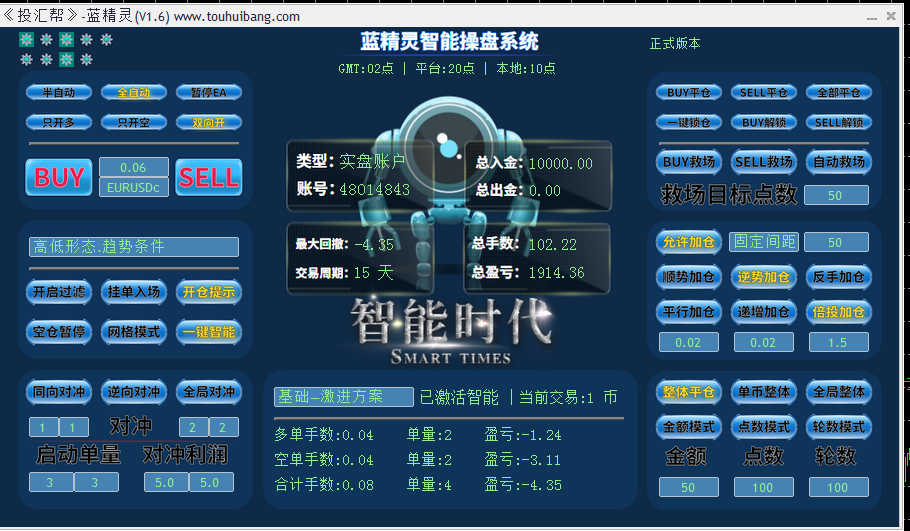Switch to 半自动 semi-auto mode

pos(59,92)
